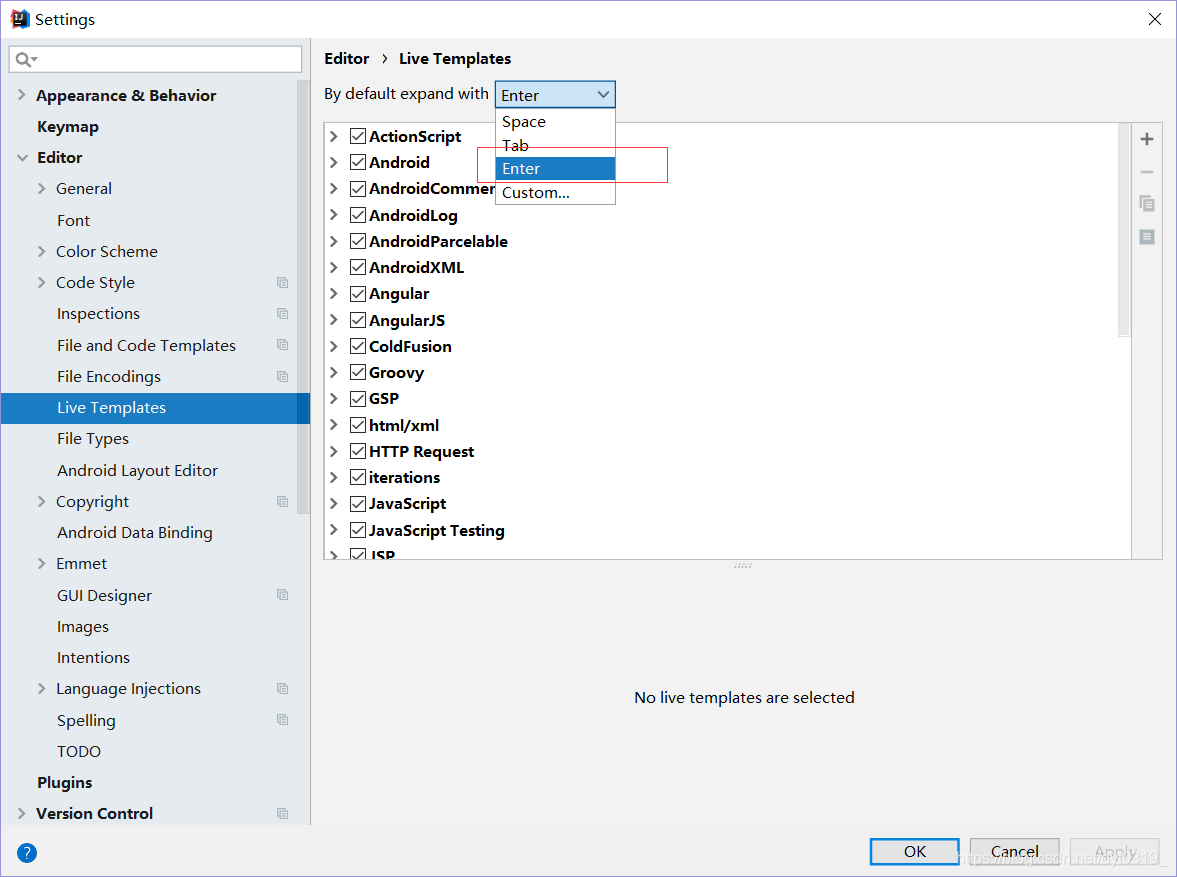Screen dimensions: 1177x877
Task: Click the add template plus icon
Action: point(1146,139)
